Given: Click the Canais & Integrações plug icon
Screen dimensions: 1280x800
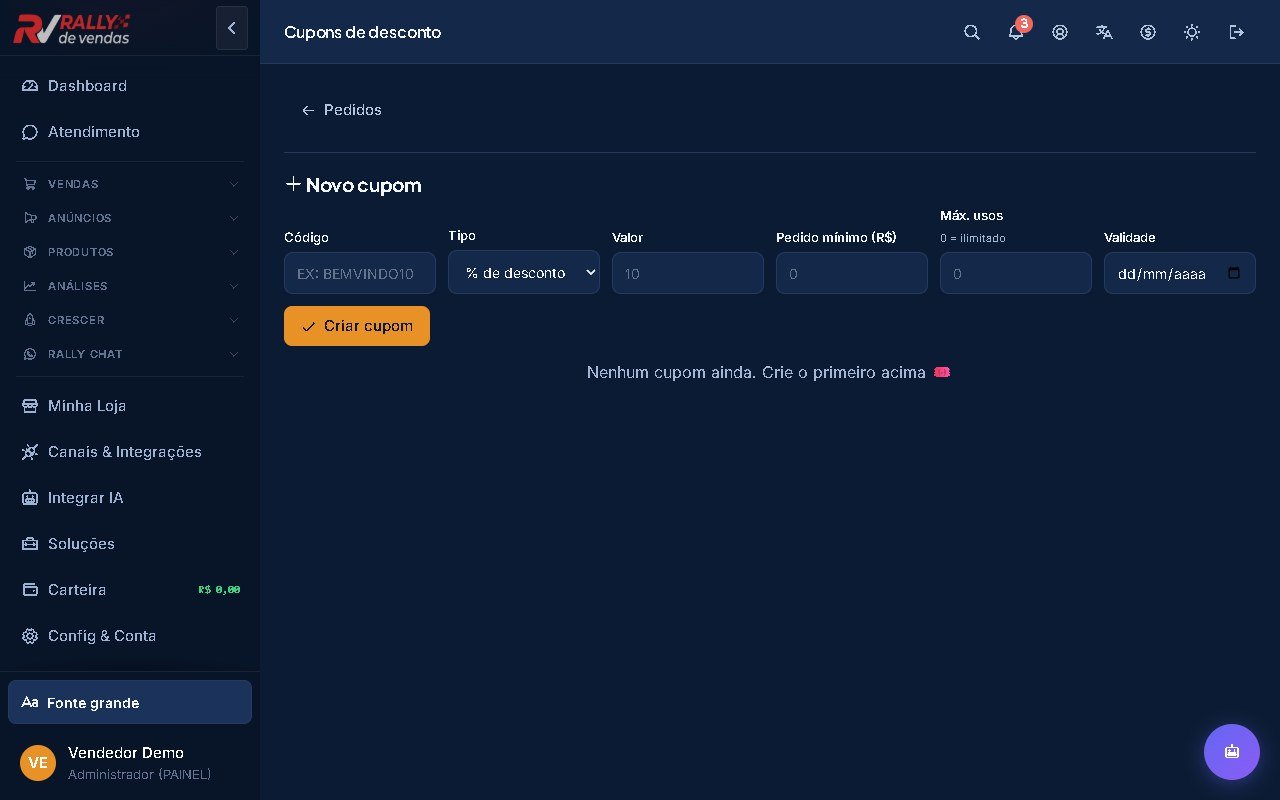Looking at the screenshot, I should (30, 452).
